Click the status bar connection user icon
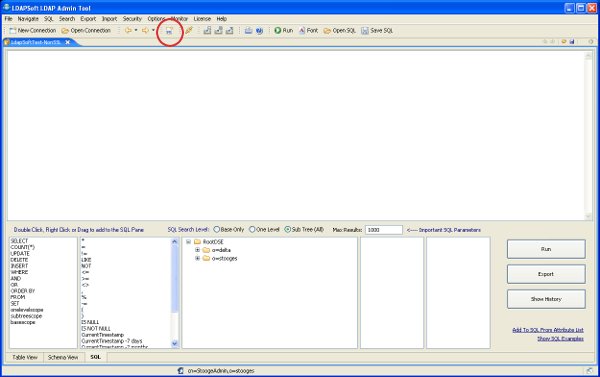 [181, 370]
